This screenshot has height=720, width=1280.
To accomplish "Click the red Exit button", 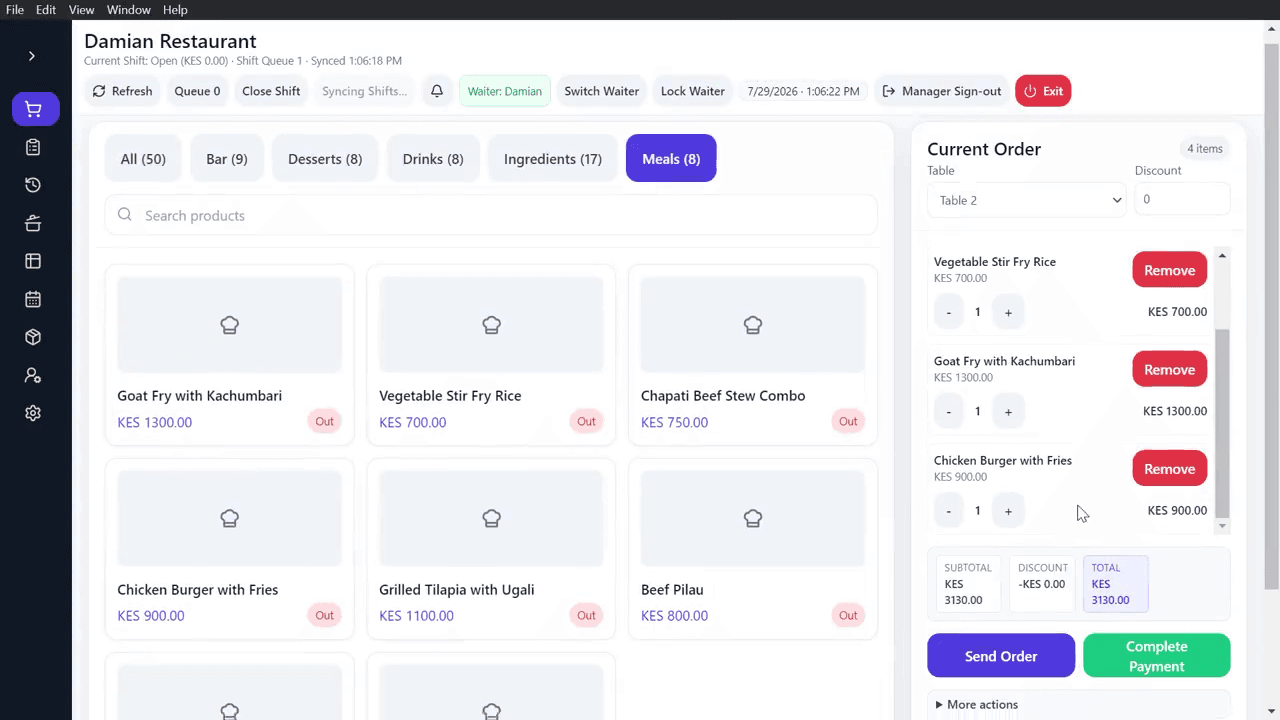I will tap(1043, 91).
